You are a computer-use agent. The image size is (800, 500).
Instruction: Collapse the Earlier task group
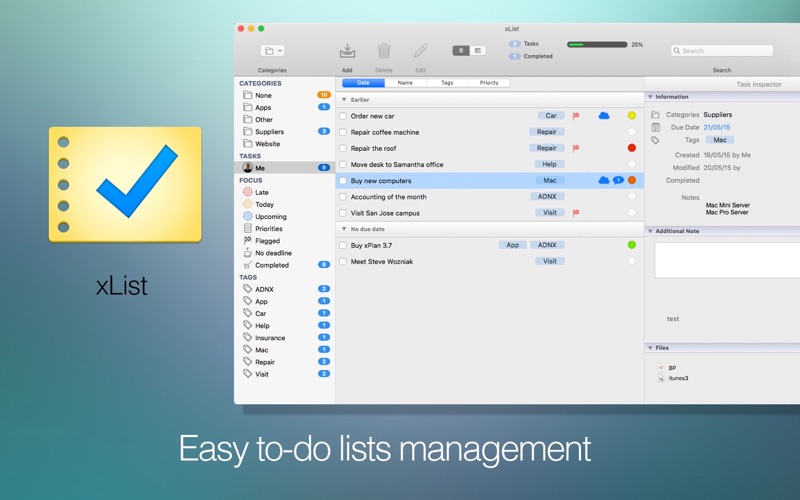click(344, 100)
